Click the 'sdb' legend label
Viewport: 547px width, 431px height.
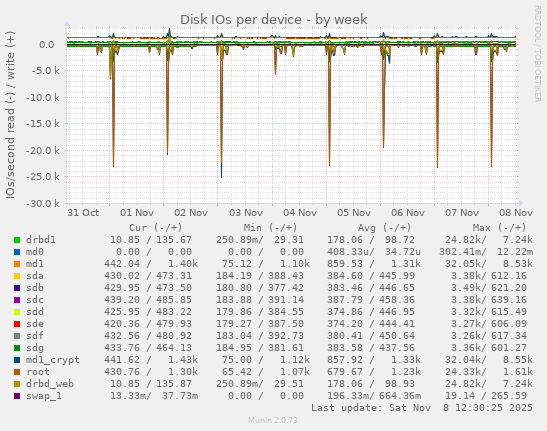coord(35,288)
